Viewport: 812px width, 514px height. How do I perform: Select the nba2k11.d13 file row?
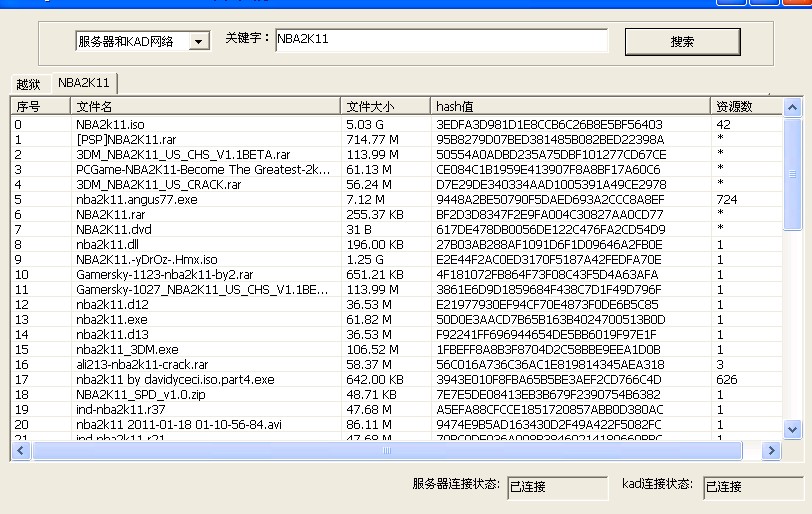click(397, 334)
